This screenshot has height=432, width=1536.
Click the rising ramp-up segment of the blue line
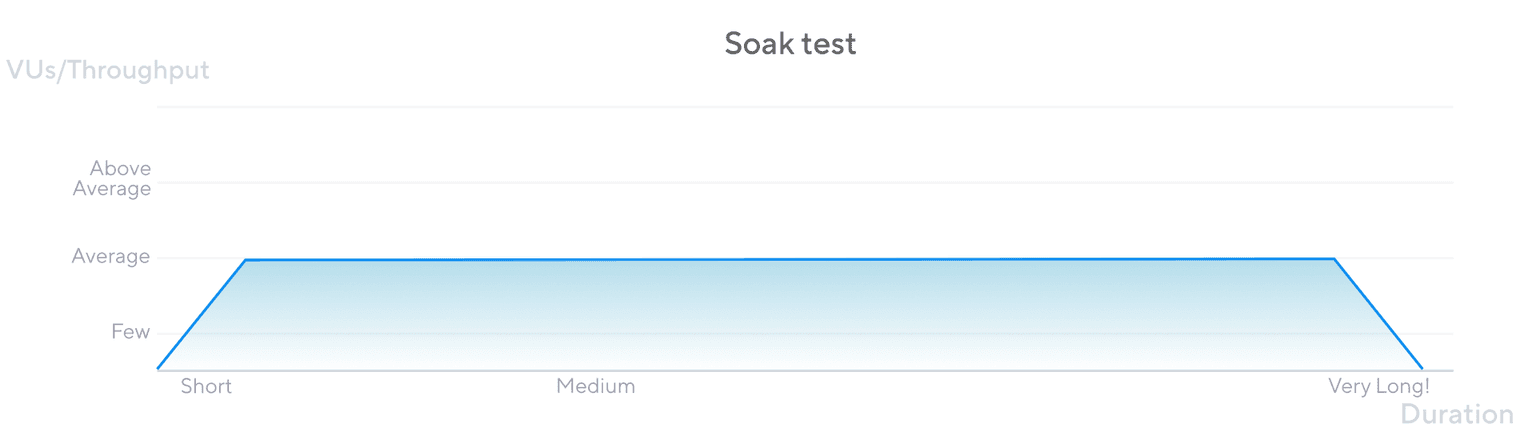pyautogui.click(x=202, y=314)
